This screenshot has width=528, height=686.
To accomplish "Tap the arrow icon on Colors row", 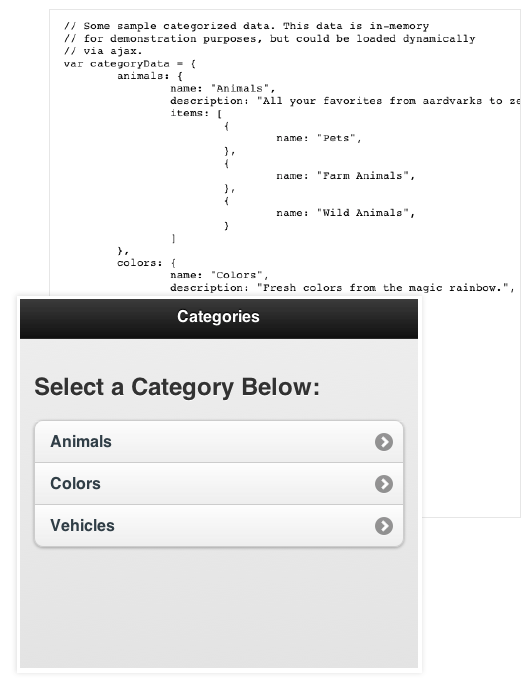I will (384, 484).
